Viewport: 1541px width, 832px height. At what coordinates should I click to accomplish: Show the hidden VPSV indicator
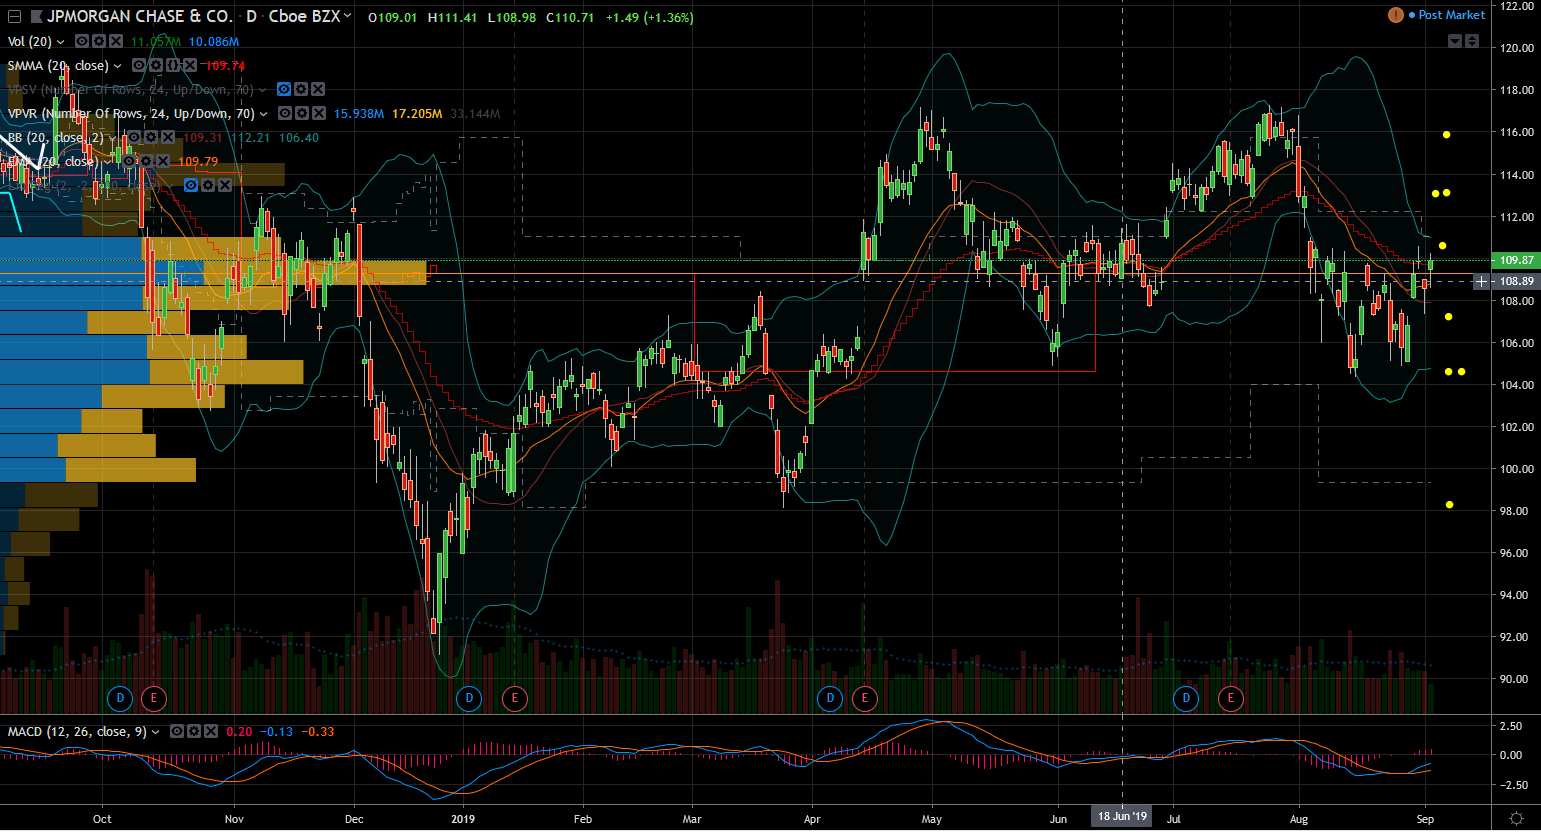point(285,90)
